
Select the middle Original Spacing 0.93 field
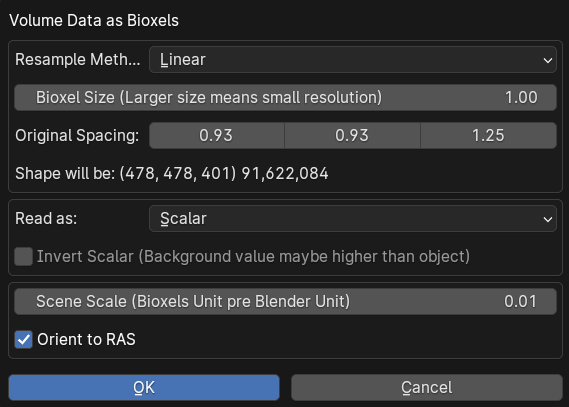click(352, 135)
